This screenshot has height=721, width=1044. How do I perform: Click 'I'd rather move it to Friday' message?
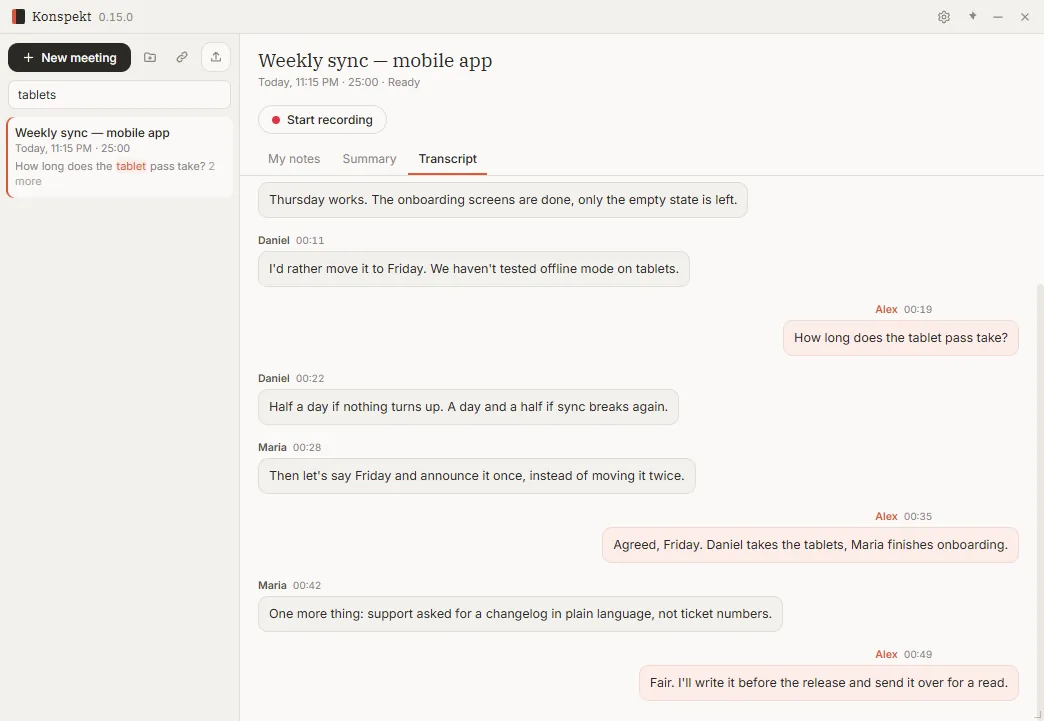click(473, 269)
